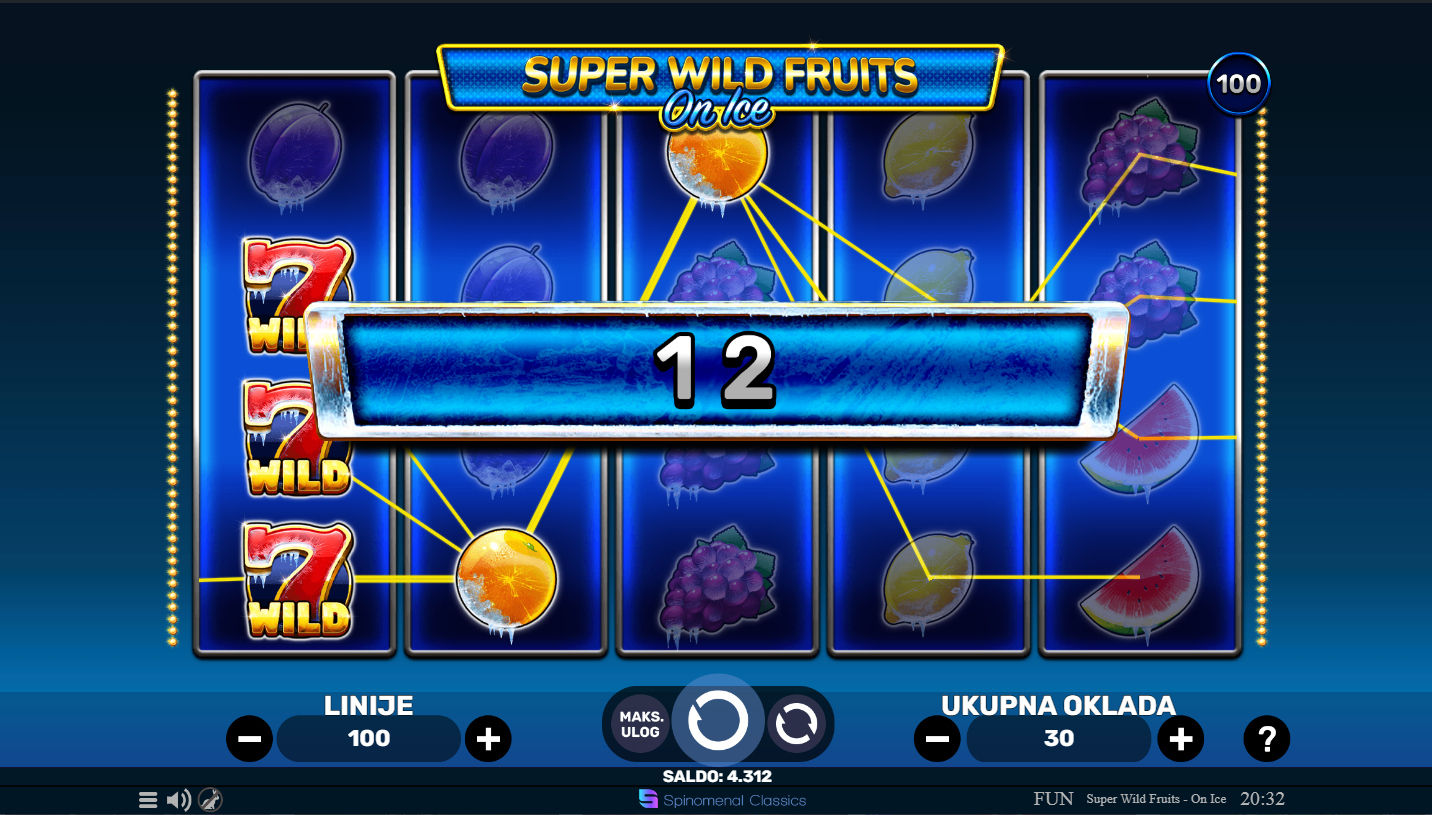
Task: Lower Ukupna Oklada using minus button
Action: pos(937,739)
